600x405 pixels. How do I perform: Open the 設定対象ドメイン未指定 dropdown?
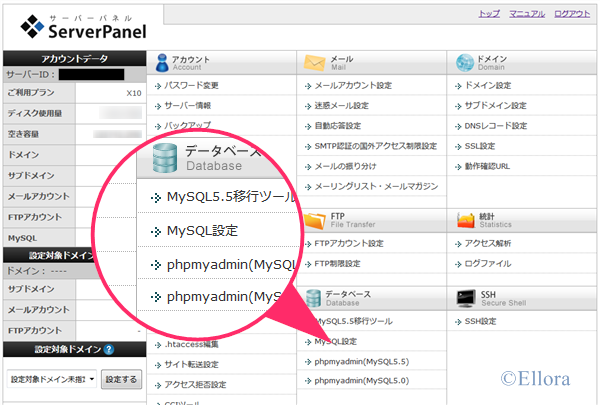(x=52, y=379)
